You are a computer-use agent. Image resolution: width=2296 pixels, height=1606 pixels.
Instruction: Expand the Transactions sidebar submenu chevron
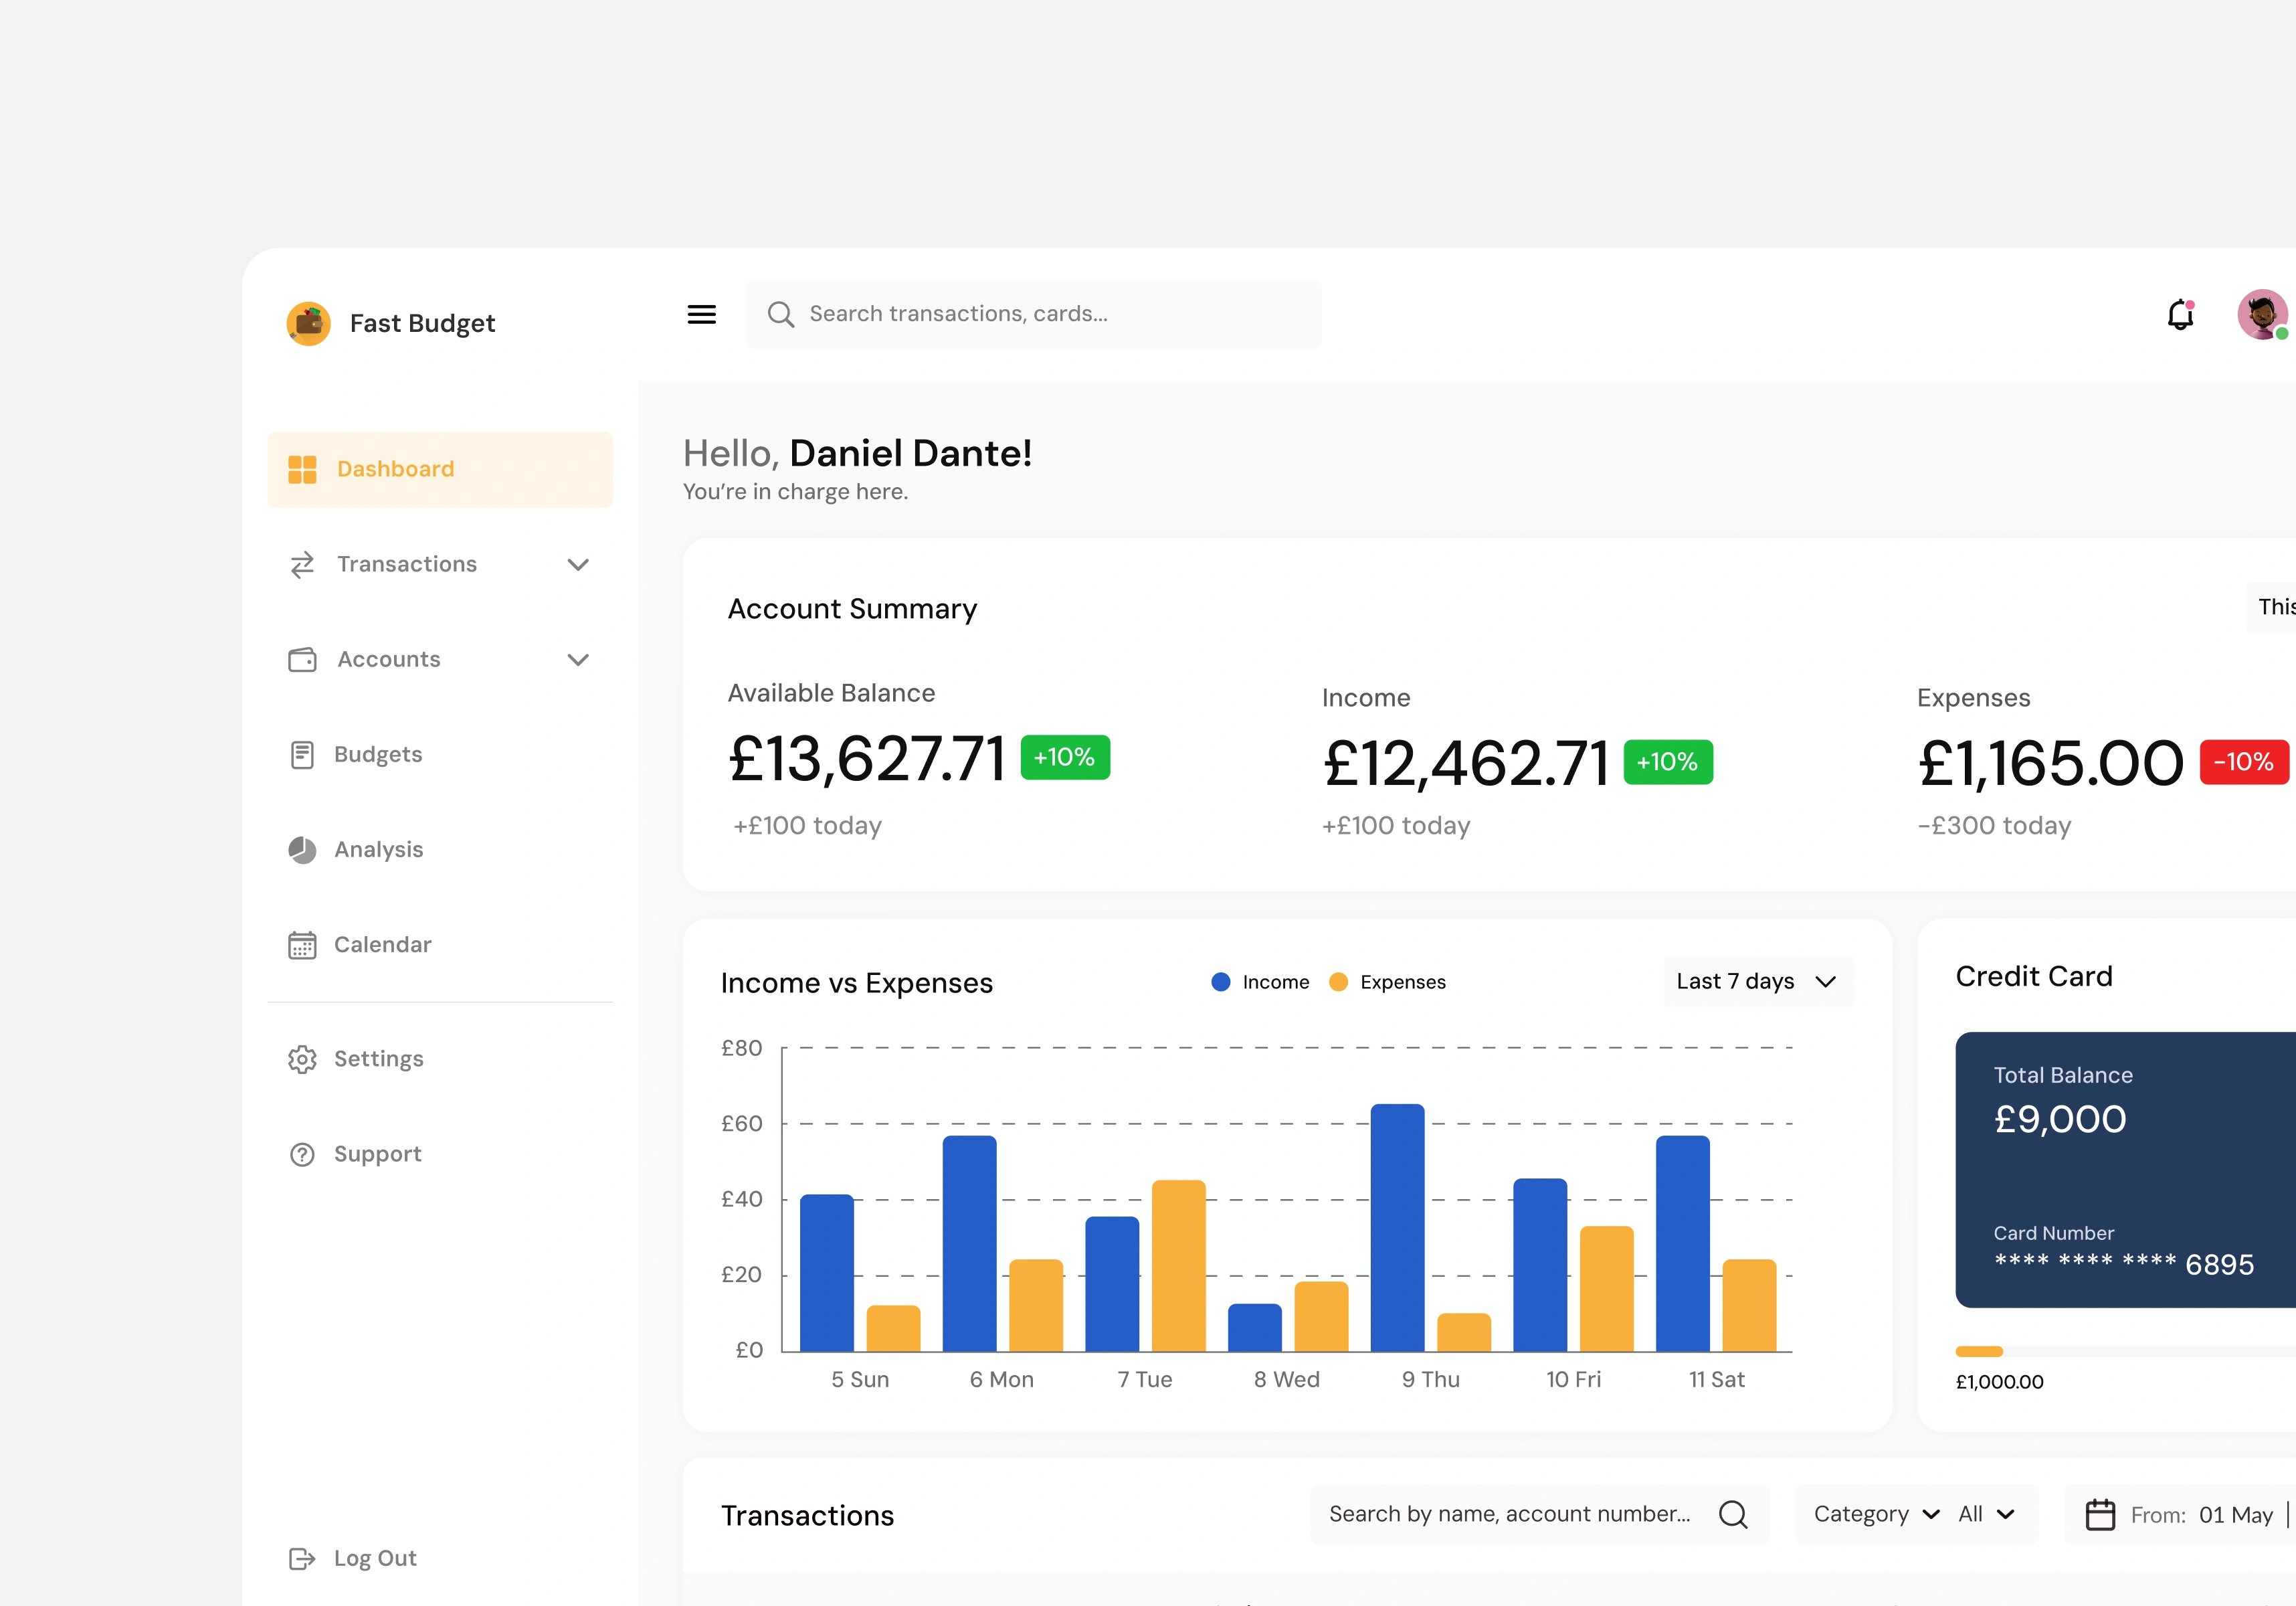(x=577, y=564)
